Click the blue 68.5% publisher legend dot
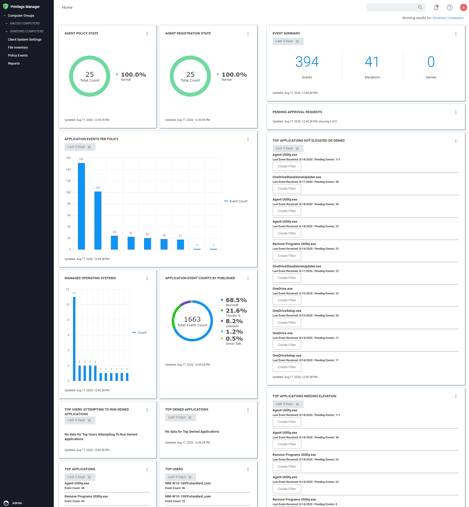Viewport: 469px width, 507px height. pyautogui.click(x=222, y=300)
